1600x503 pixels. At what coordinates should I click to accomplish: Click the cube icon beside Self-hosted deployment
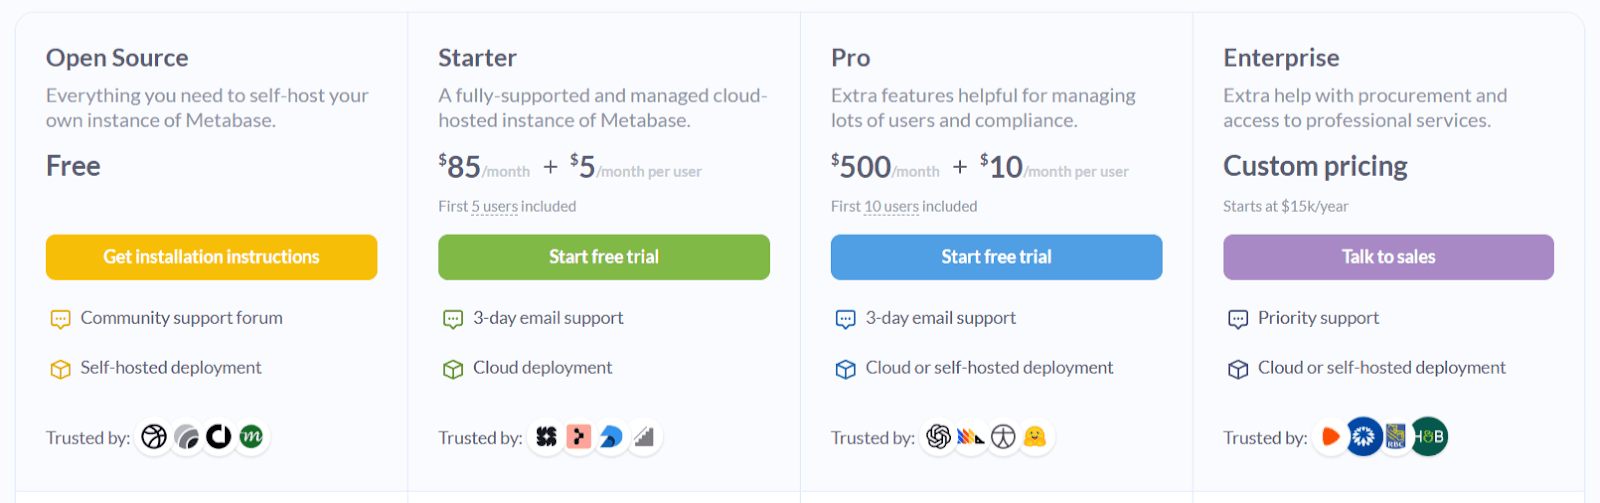(60, 369)
